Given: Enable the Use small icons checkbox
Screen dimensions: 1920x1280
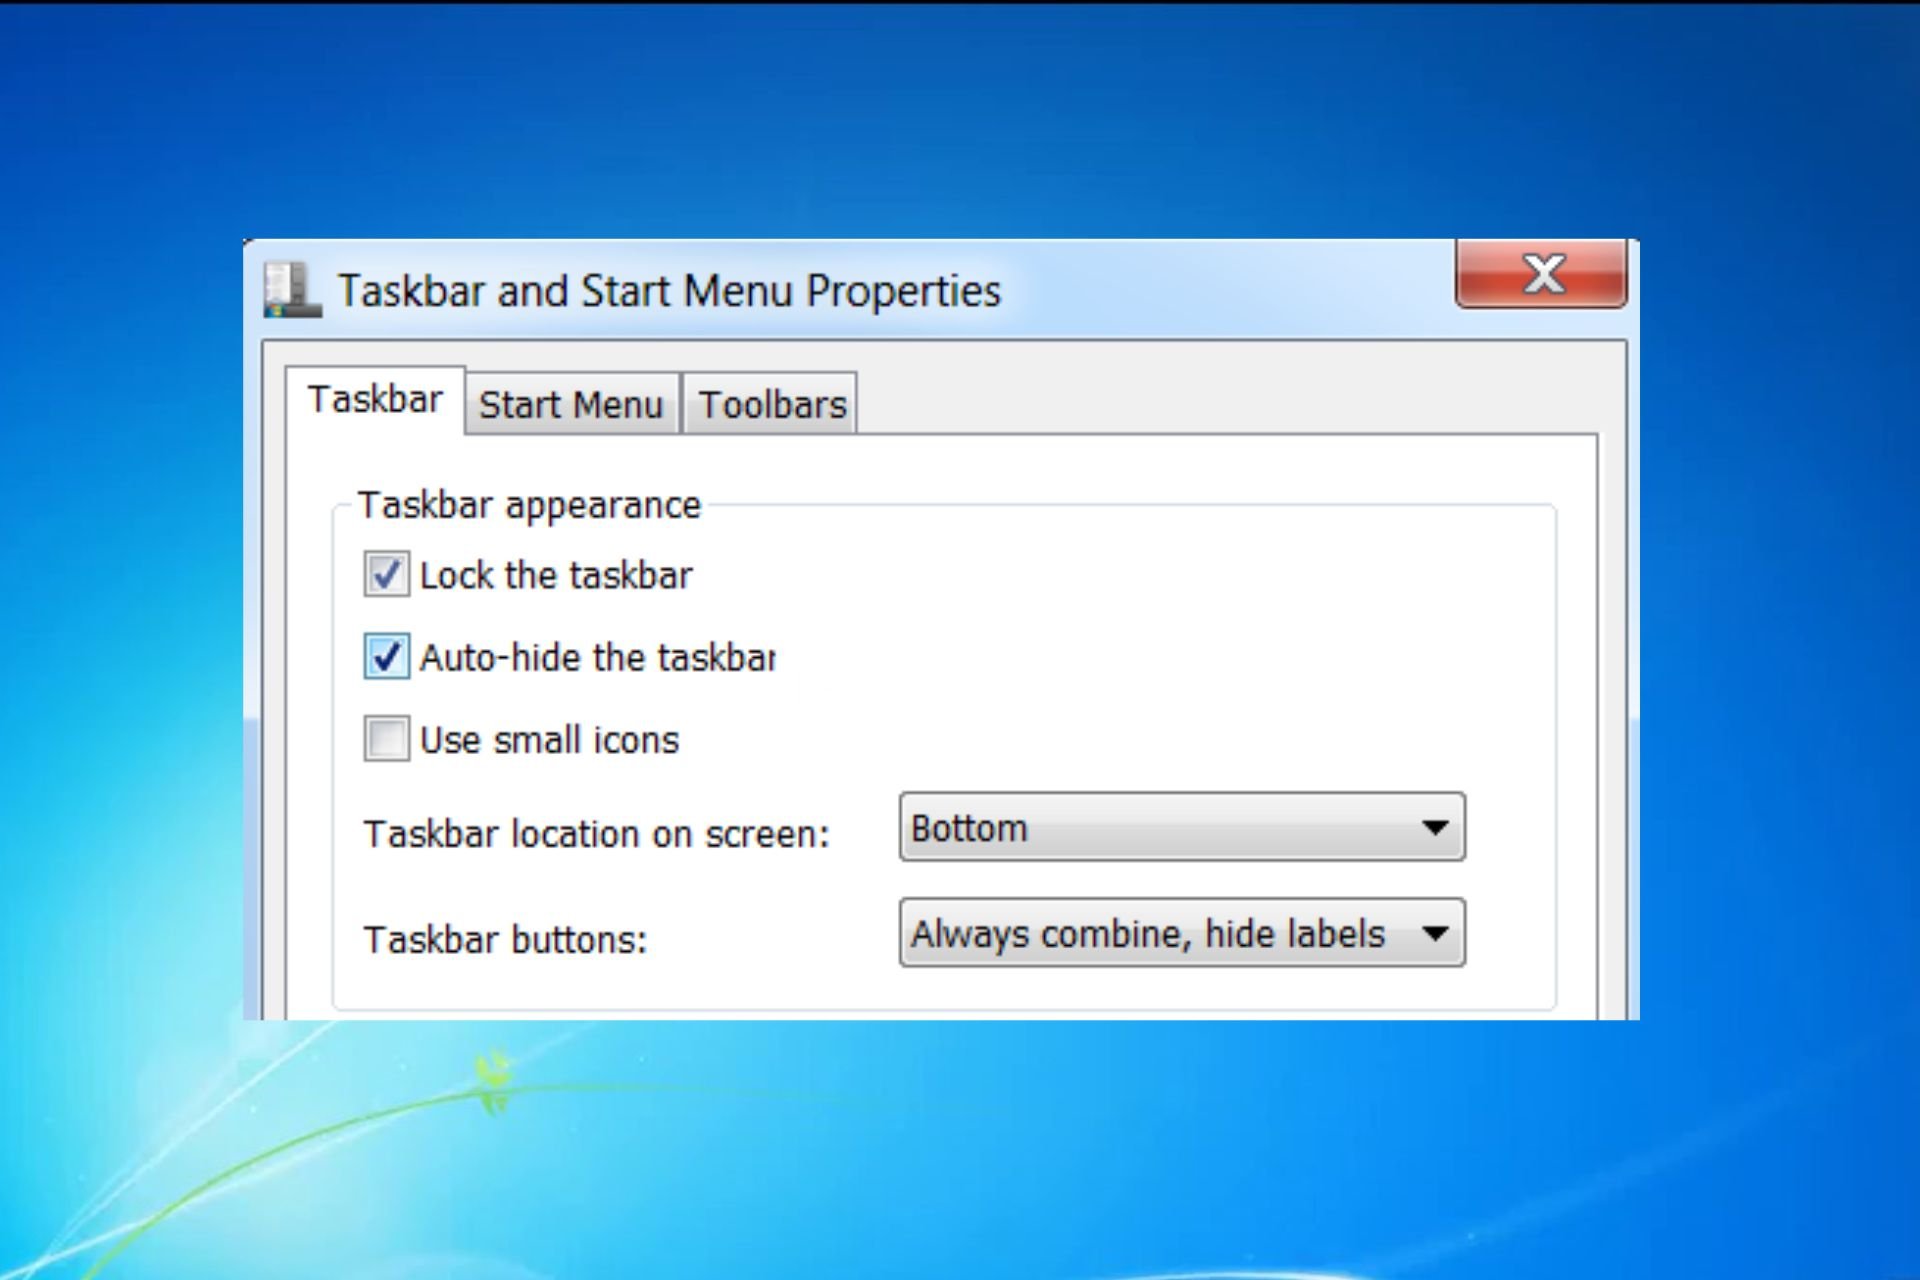Looking at the screenshot, I should coord(386,739).
